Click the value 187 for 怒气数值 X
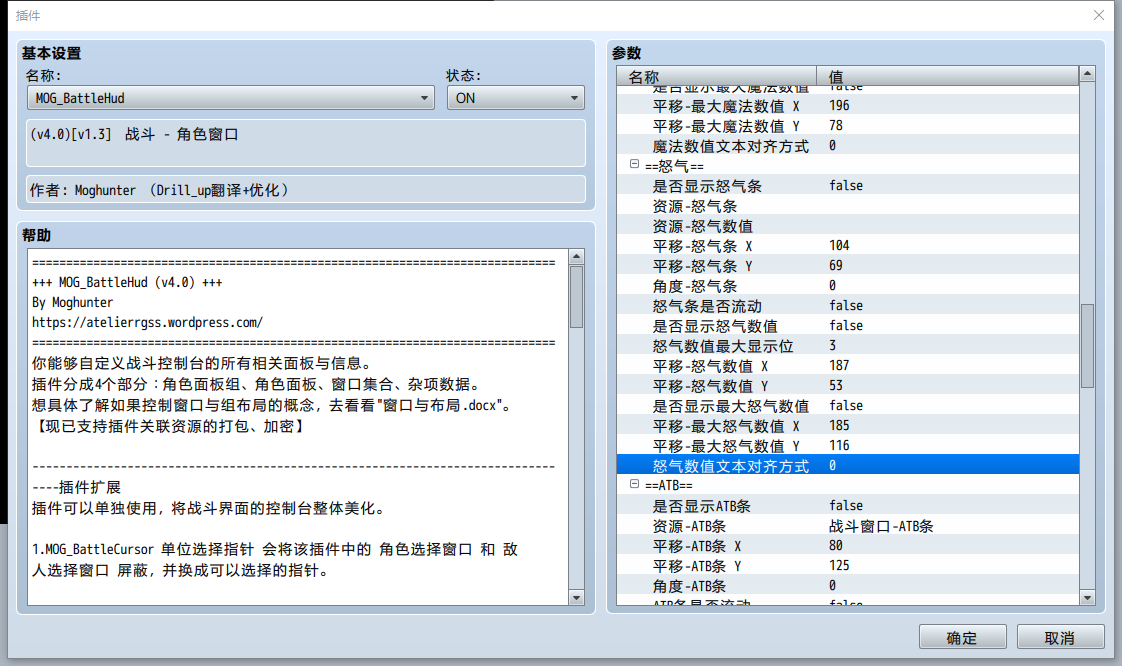The image size is (1122, 666). click(x=839, y=366)
